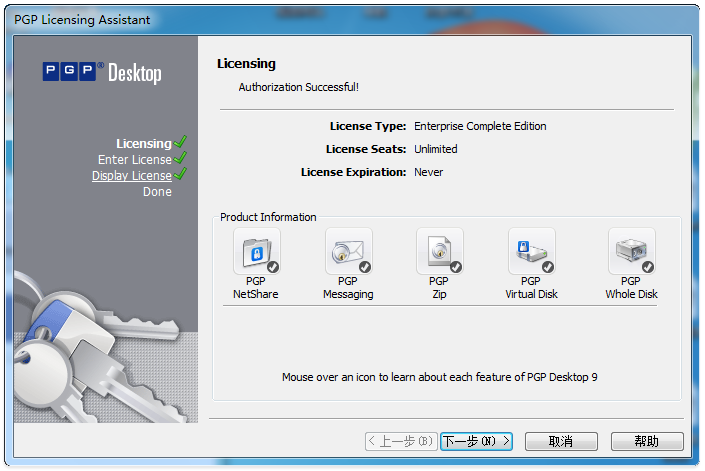705x471 pixels.
Task: Click the PGP Messaging envelope icon
Action: click(349, 251)
